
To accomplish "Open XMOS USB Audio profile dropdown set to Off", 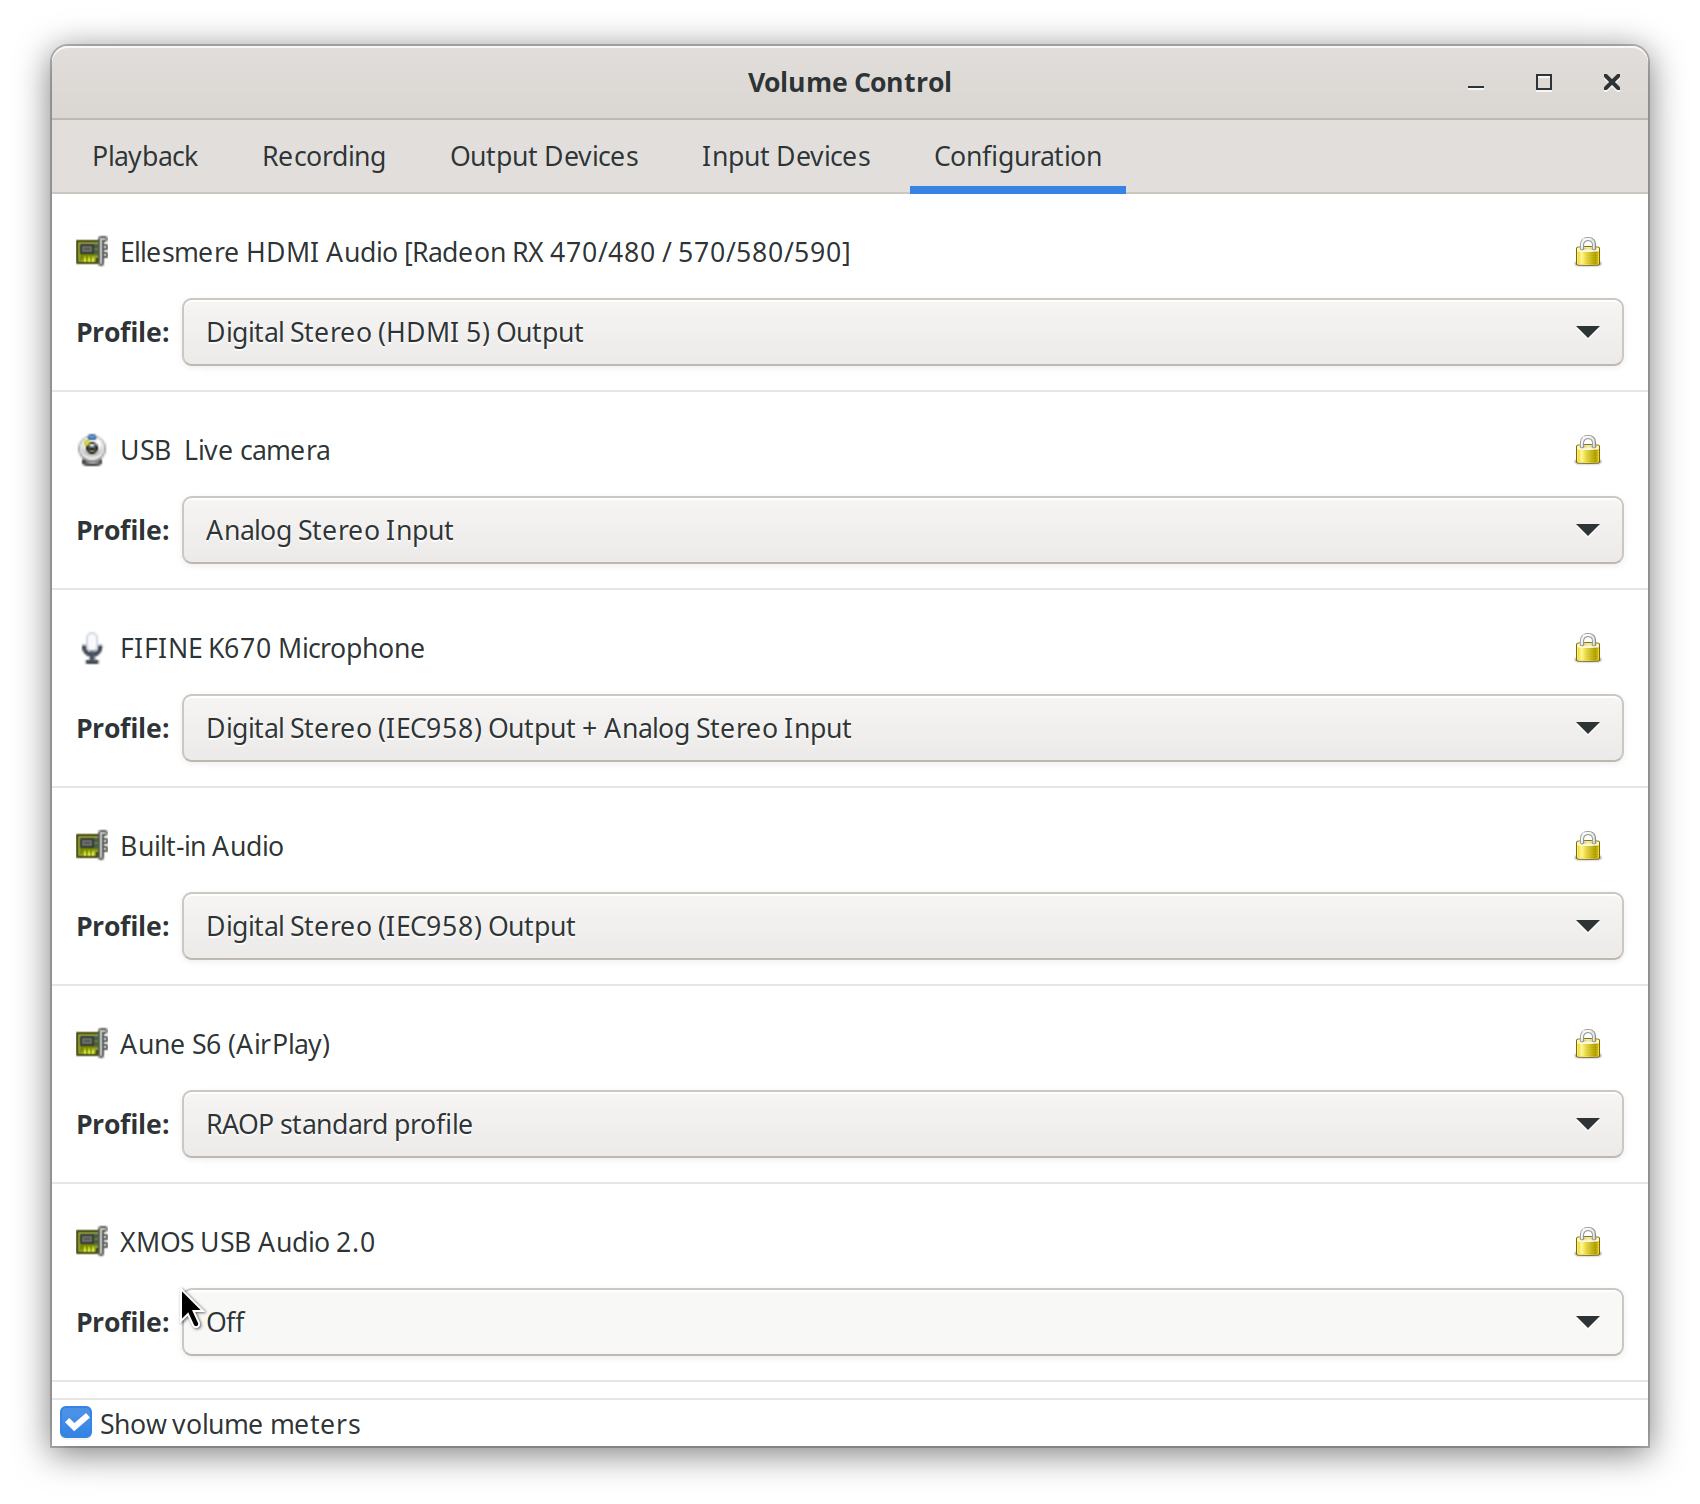I will coord(901,1322).
